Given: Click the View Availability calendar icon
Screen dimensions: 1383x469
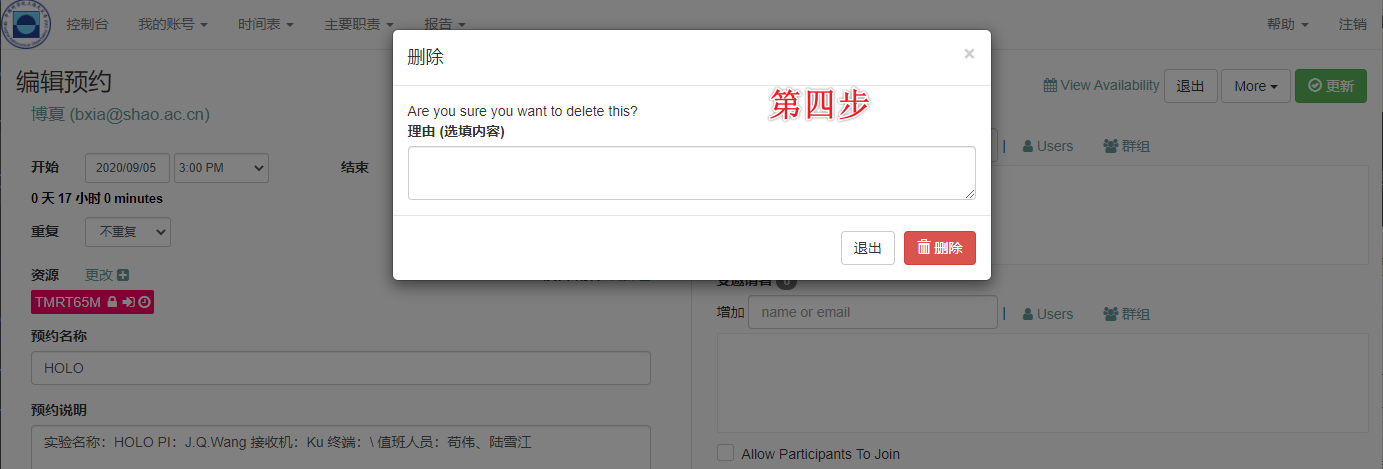Looking at the screenshot, I should [x=1050, y=86].
